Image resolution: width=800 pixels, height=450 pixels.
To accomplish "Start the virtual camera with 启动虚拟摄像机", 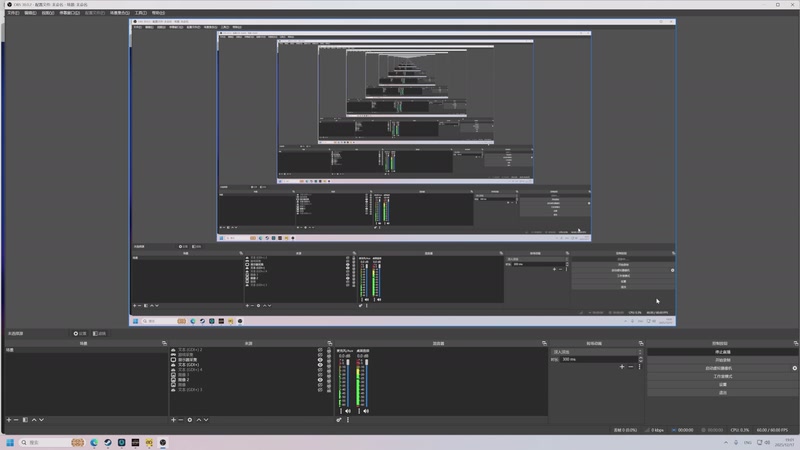I will (x=718, y=368).
